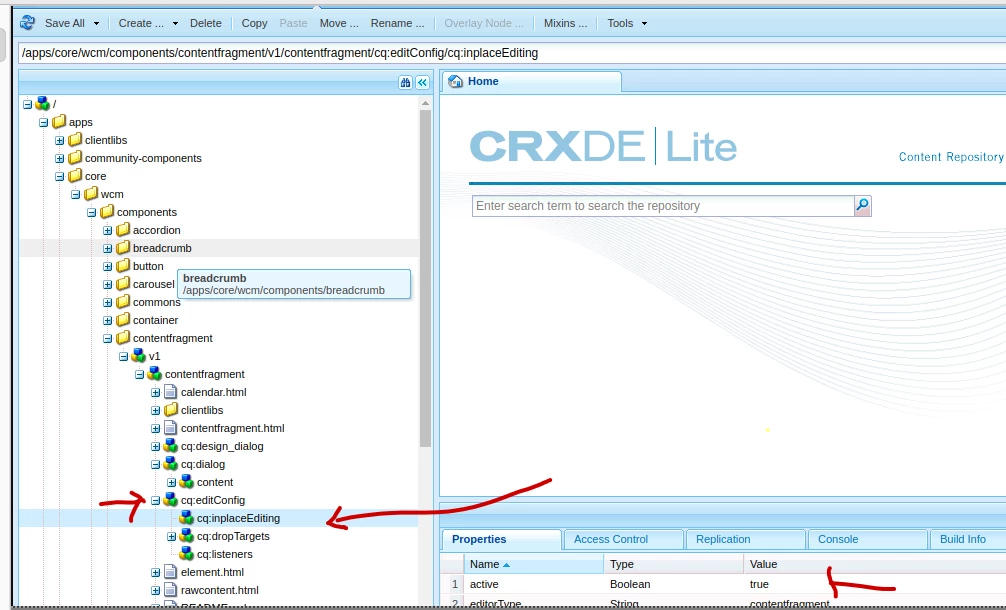Switch to the Home tab
The width and height of the screenshot is (1006, 610).
point(531,81)
